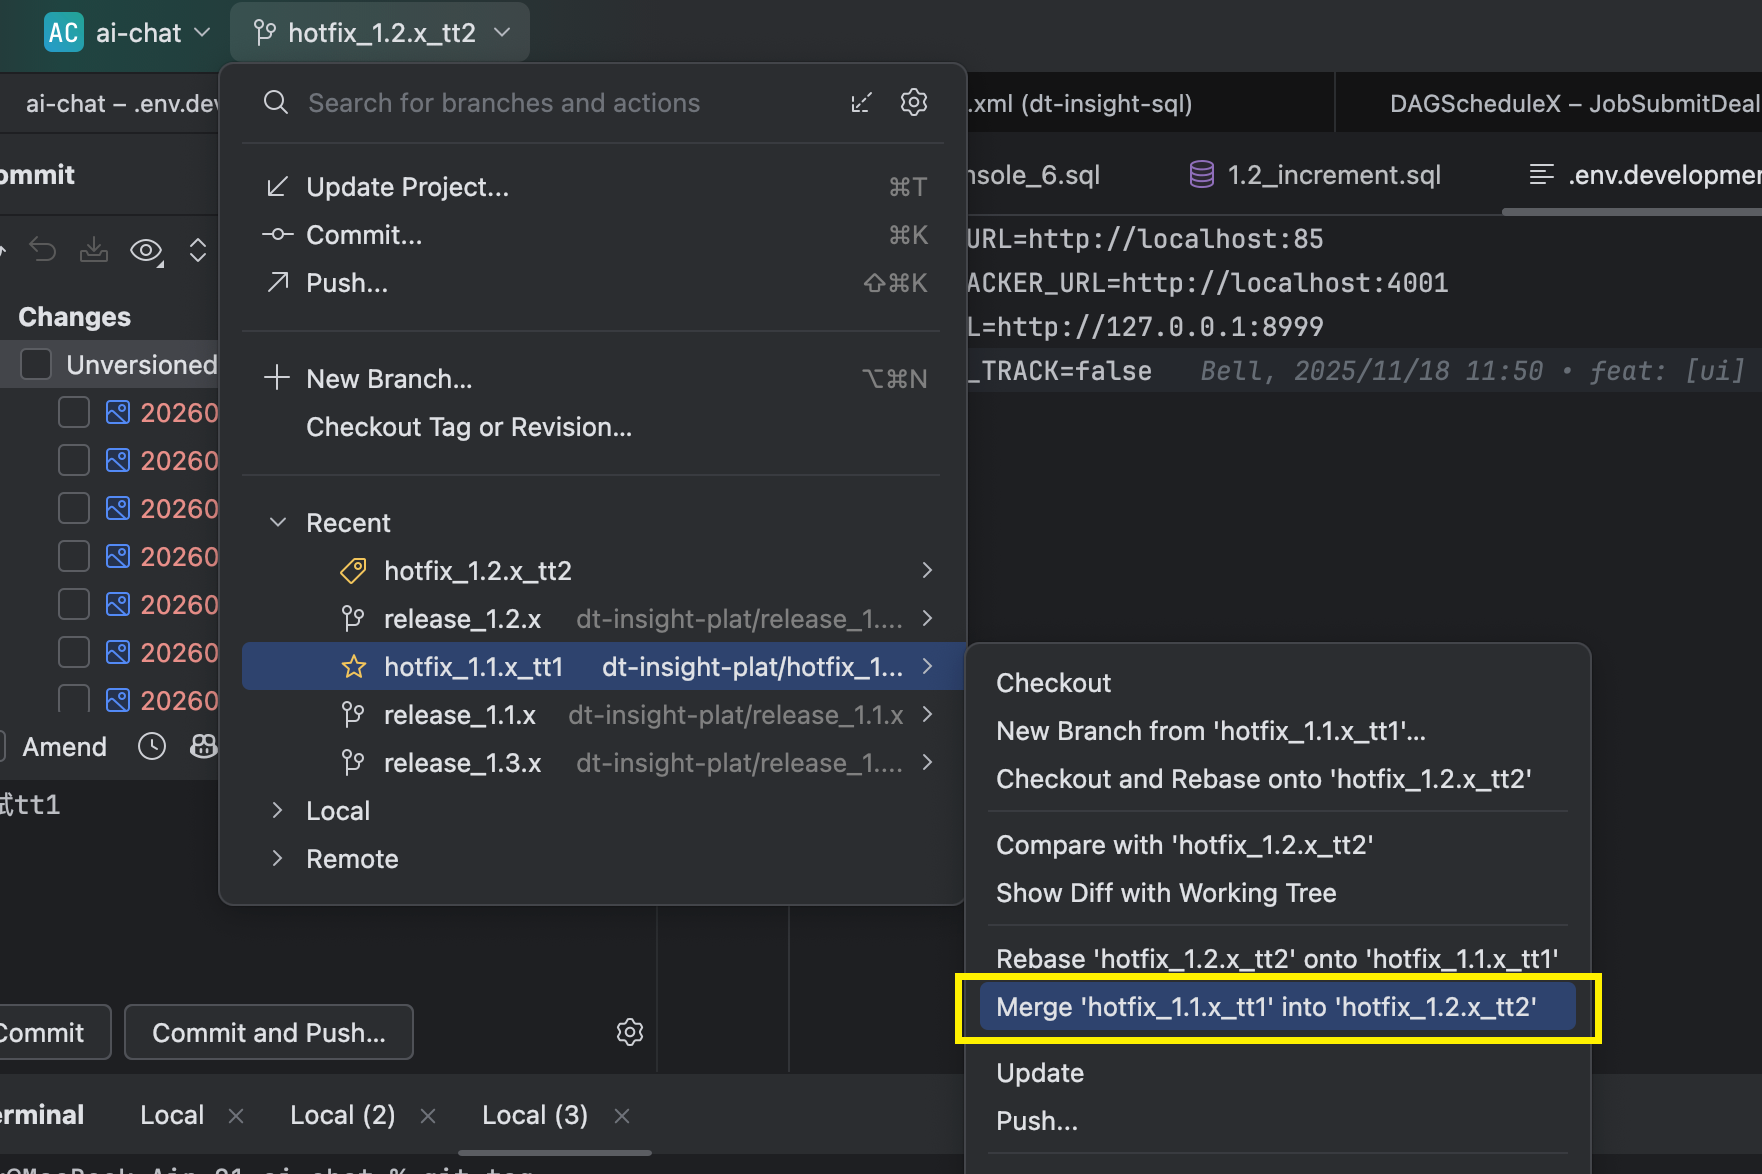This screenshot has width=1762, height=1174.
Task: Close the Local (3) terminal tab
Action: tap(622, 1116)
